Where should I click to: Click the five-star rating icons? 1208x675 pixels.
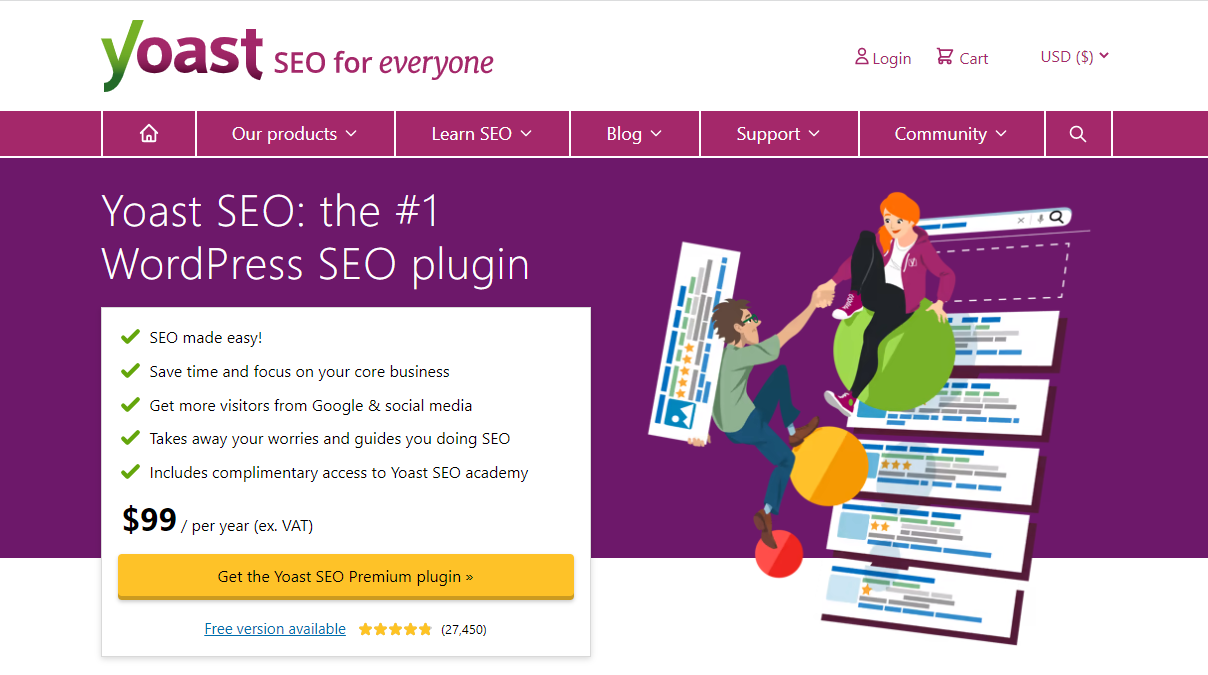(x=395, y=629)
